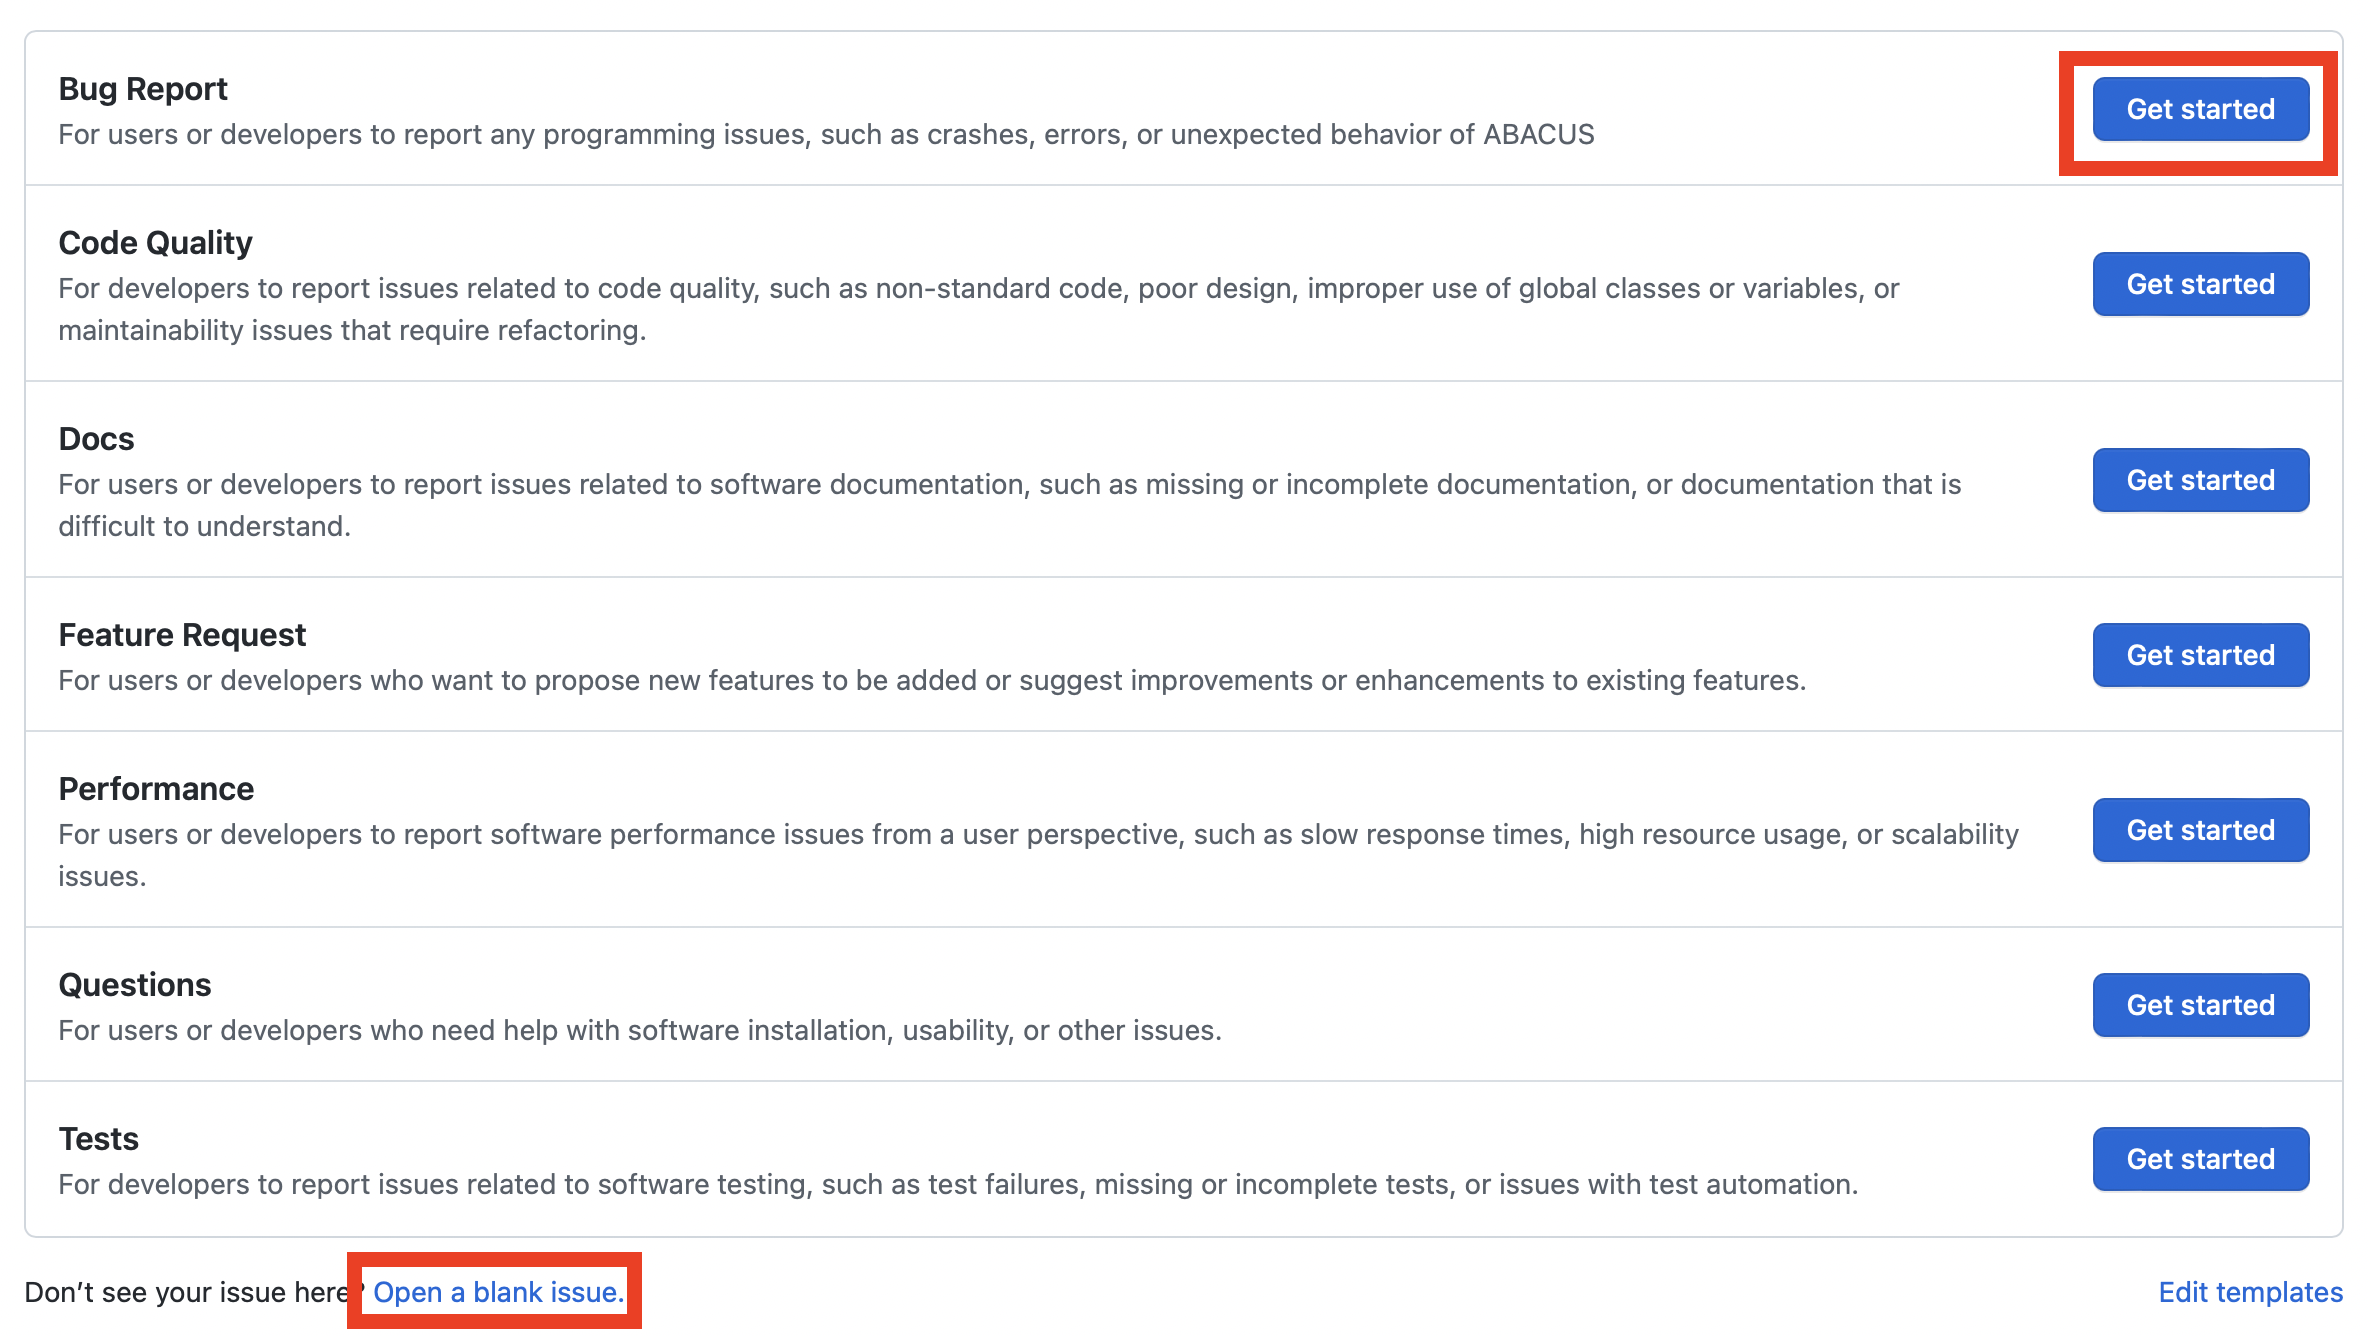This screenshot has height=1336, width=2368.
Task: Begin a Feature Request issue
Action: coord(2200,655)
